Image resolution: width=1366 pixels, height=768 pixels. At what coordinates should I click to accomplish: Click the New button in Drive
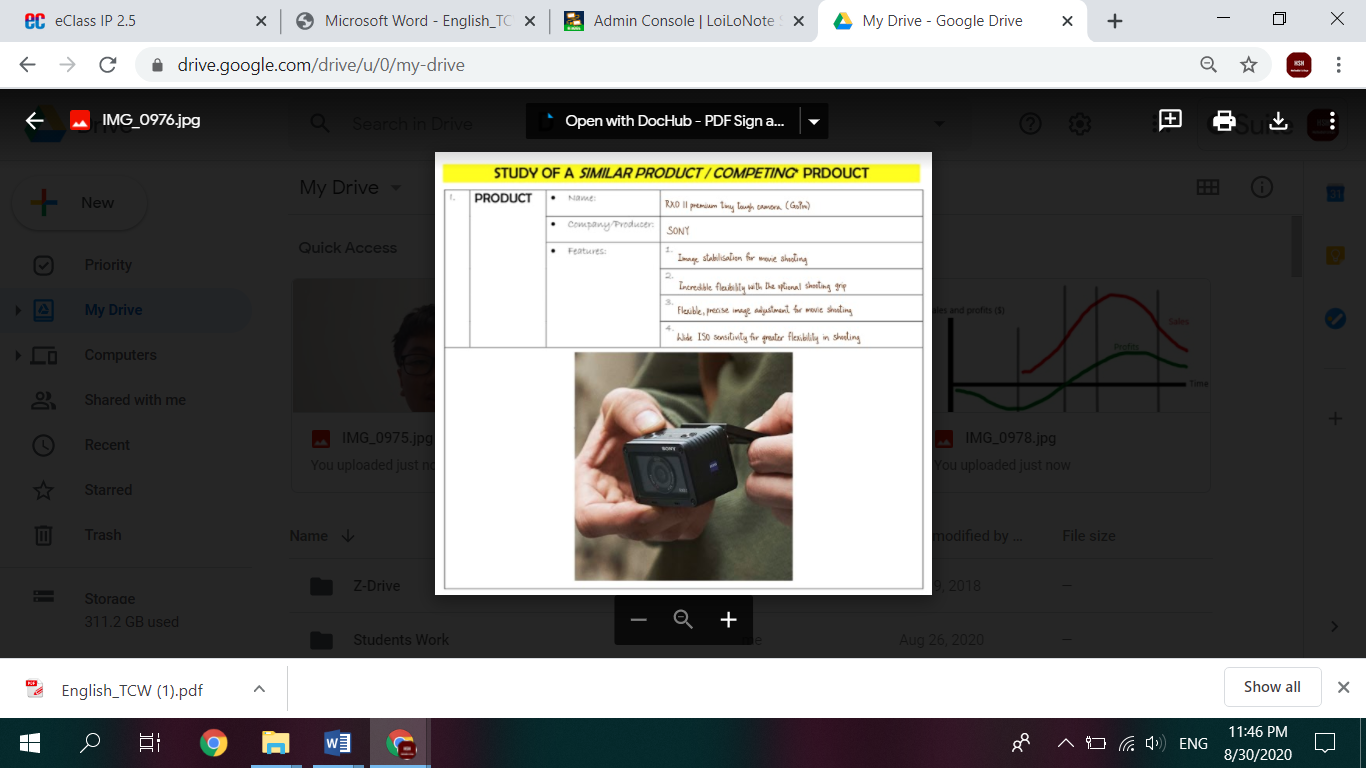coord(80,203)
